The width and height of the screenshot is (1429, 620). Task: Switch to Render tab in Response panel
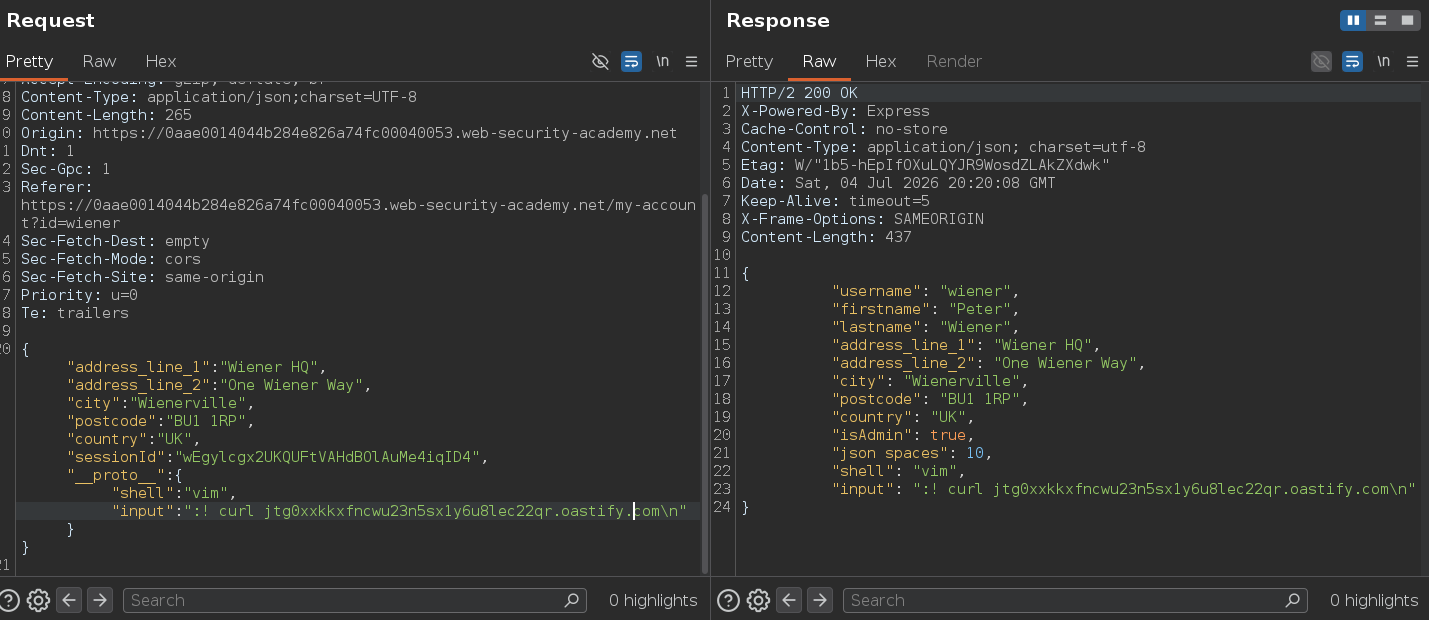click(x=954, y=61)
